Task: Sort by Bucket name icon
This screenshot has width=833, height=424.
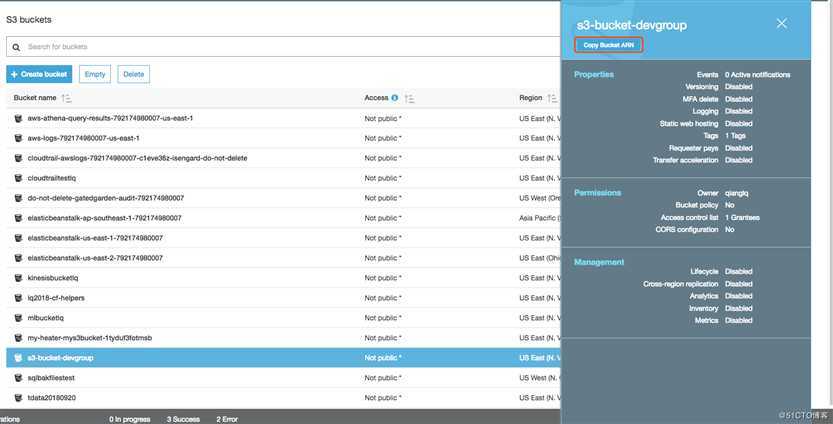Action: point(66,98)
